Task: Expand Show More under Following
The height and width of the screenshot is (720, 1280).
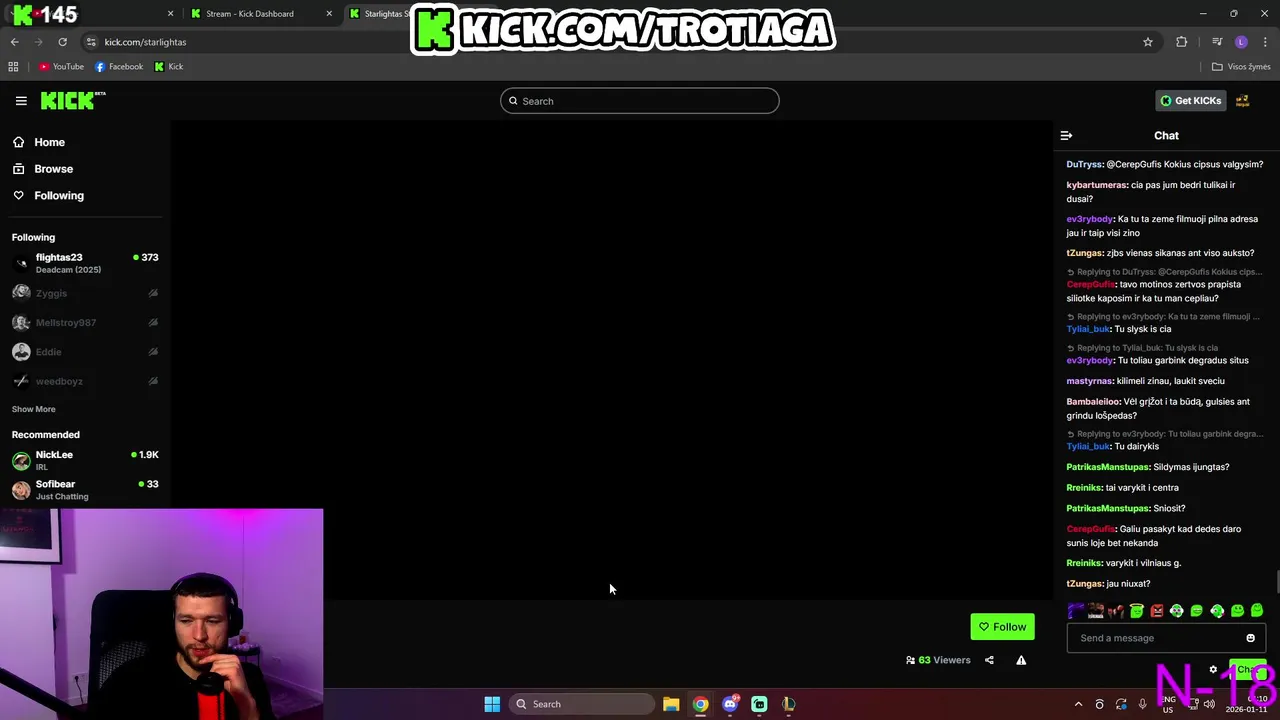Action: pyautogui.click(x=33, y=409)
